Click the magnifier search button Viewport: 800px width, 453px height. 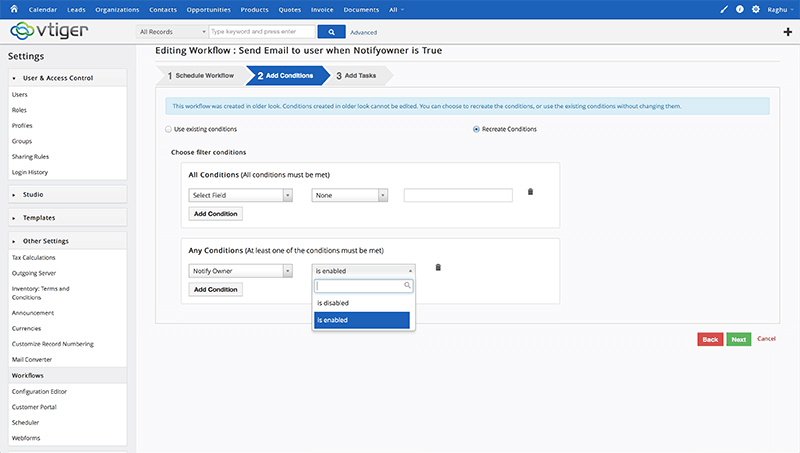tap(331, 32)
